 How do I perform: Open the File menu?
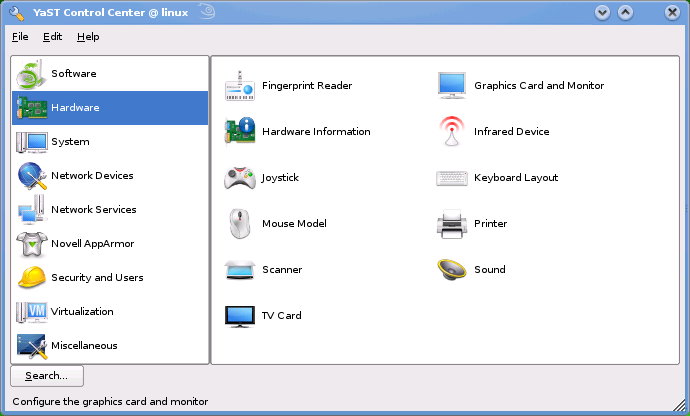tap(20, 37)
